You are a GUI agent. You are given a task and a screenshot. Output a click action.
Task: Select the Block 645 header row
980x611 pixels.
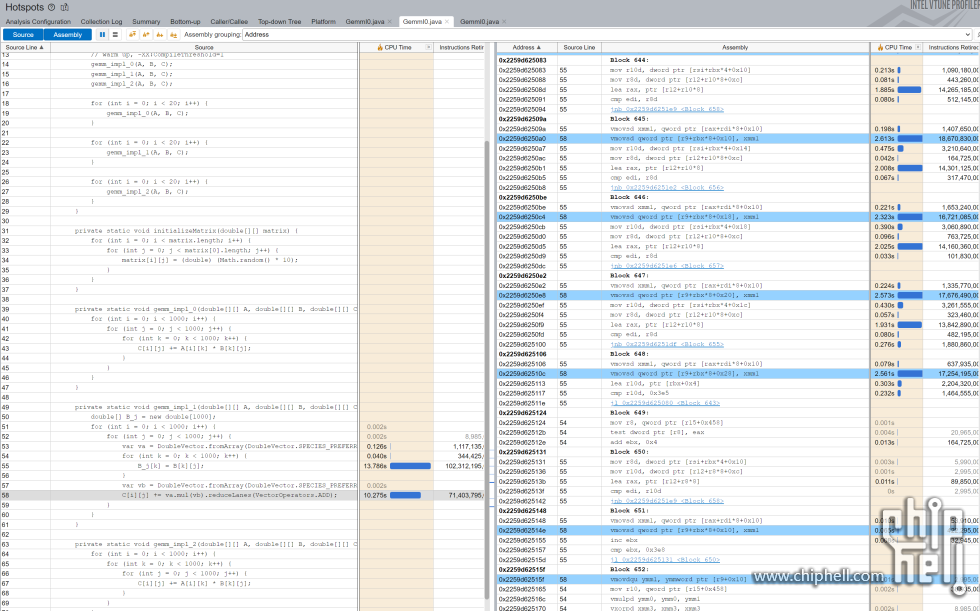click(x=738, y=119)
